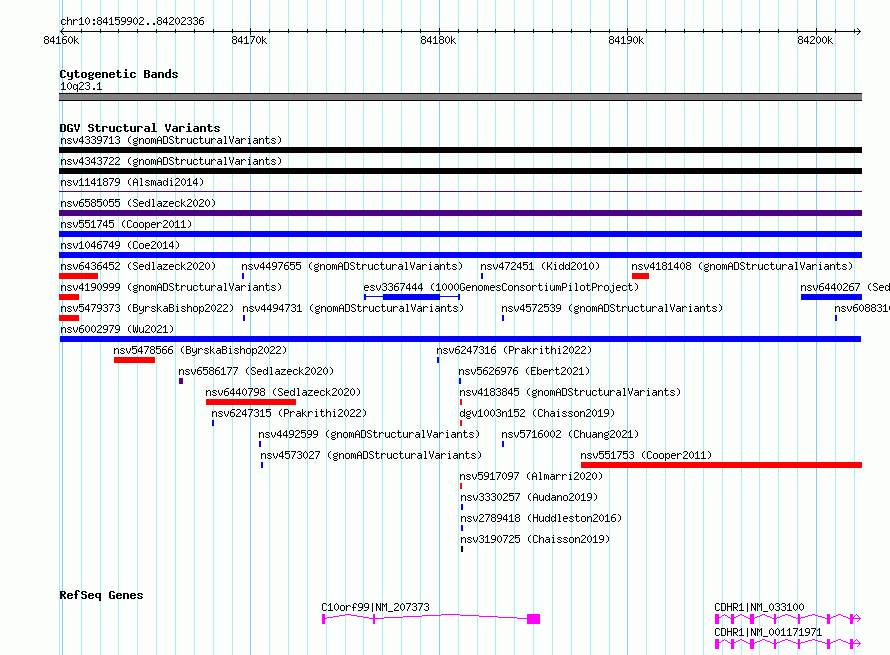The image size is (890, 655).
Task: Select the red bar under nsv5478566
Action: (x=135, y=360)
